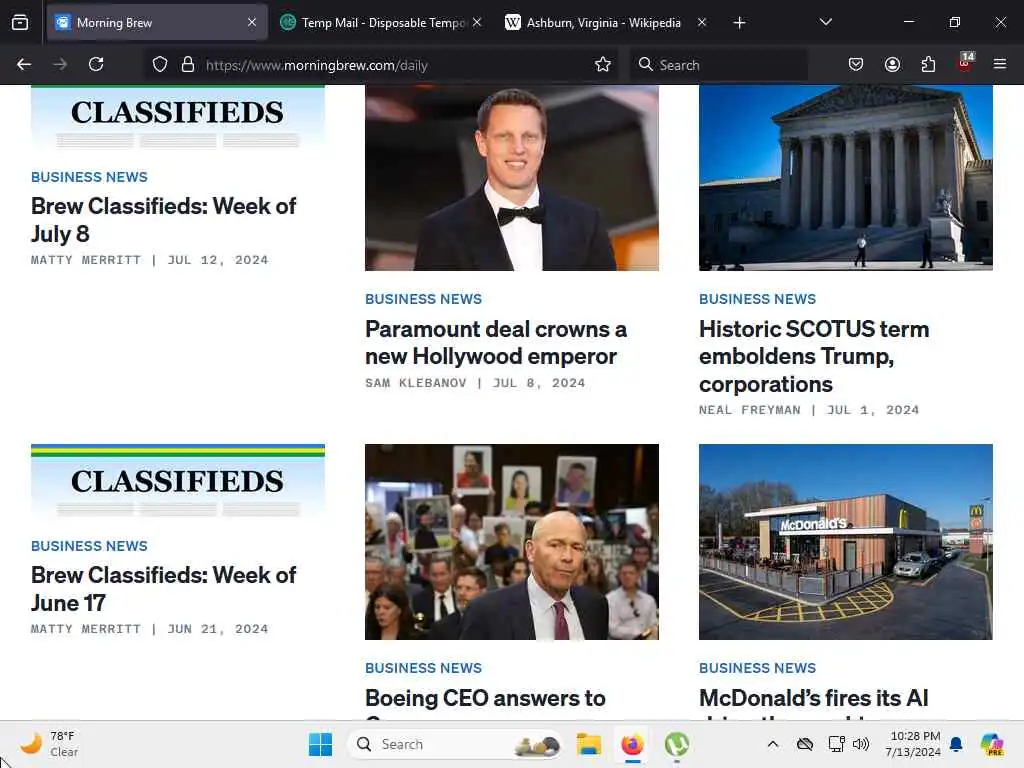Click Business News label above SCOTUS

[x=758, y=299]
